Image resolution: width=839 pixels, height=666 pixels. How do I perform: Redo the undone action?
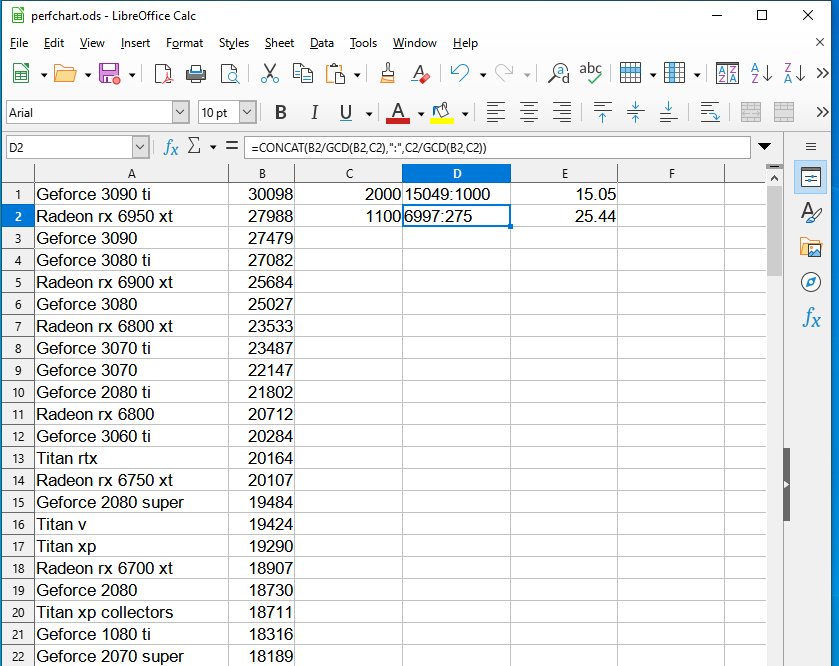coord(504,74)
